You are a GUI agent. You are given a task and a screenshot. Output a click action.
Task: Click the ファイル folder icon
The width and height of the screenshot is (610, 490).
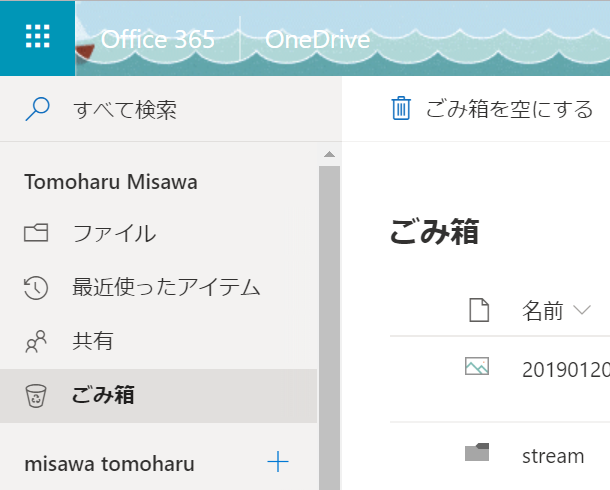pos(36,233)
